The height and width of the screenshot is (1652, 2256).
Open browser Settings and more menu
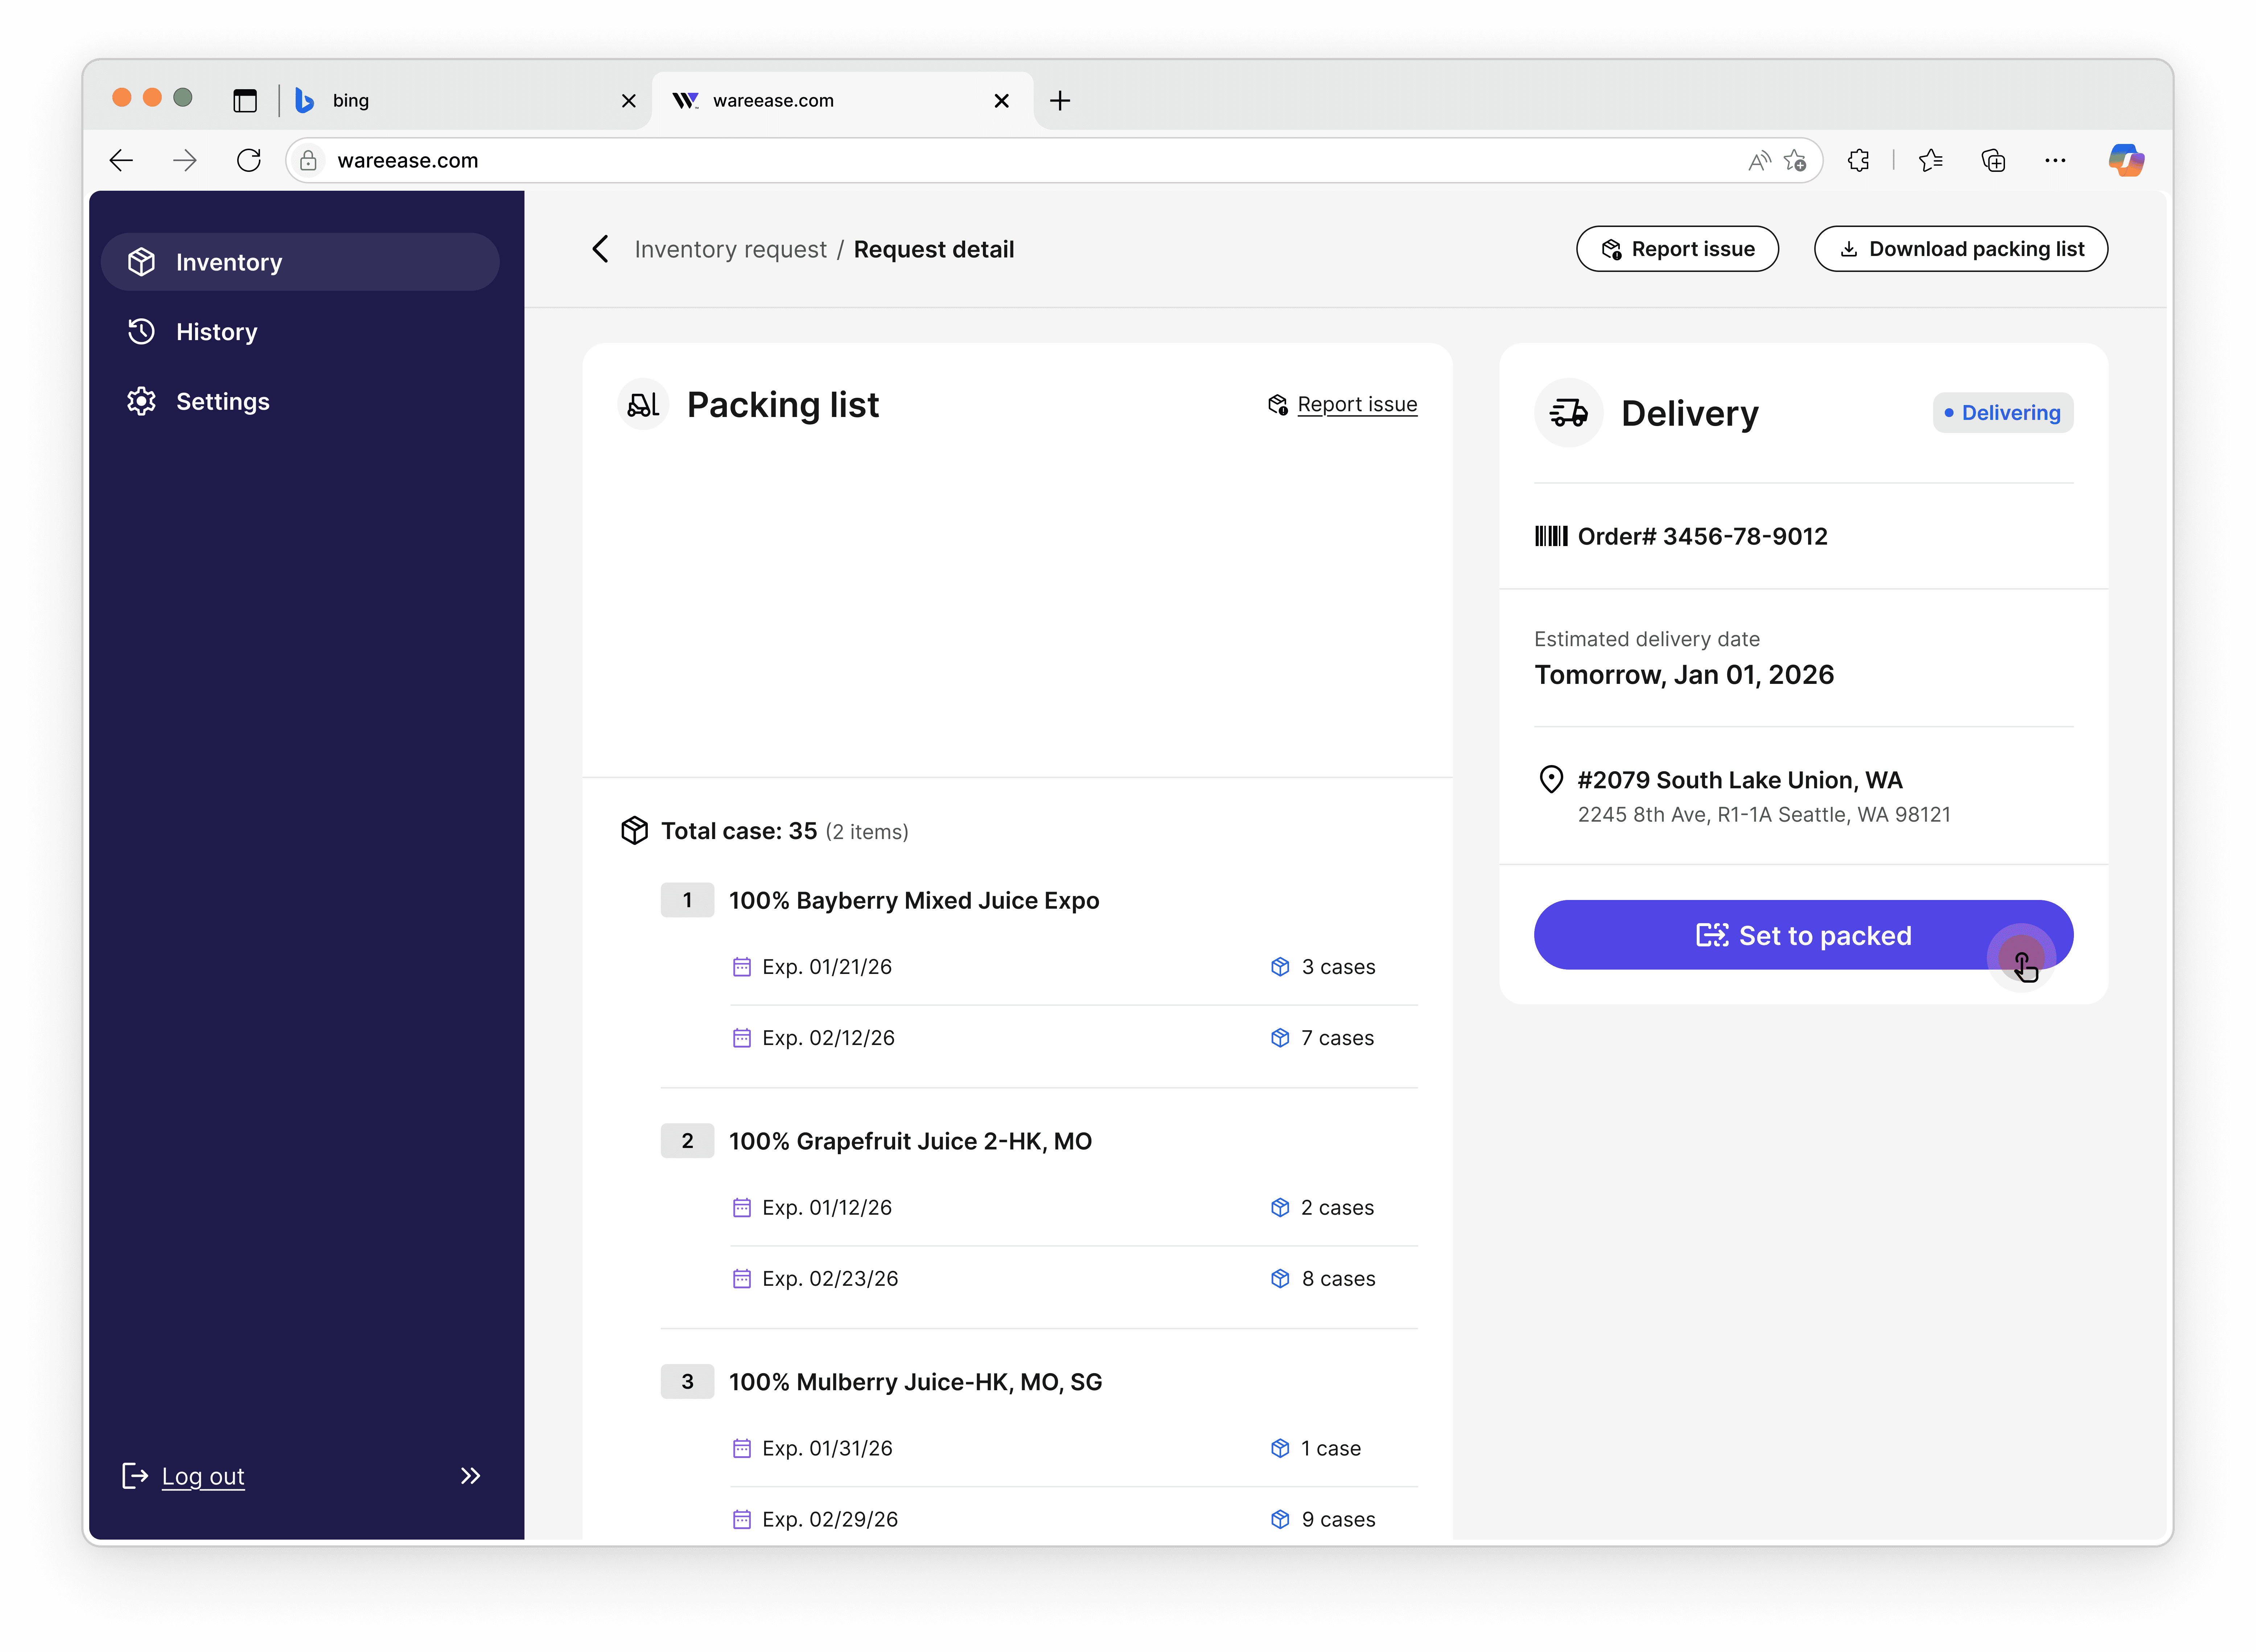click(2055, 160)
